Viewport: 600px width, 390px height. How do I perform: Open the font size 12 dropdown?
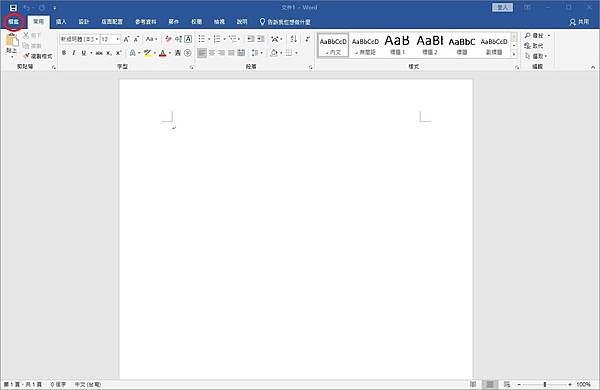coord(117,39)
